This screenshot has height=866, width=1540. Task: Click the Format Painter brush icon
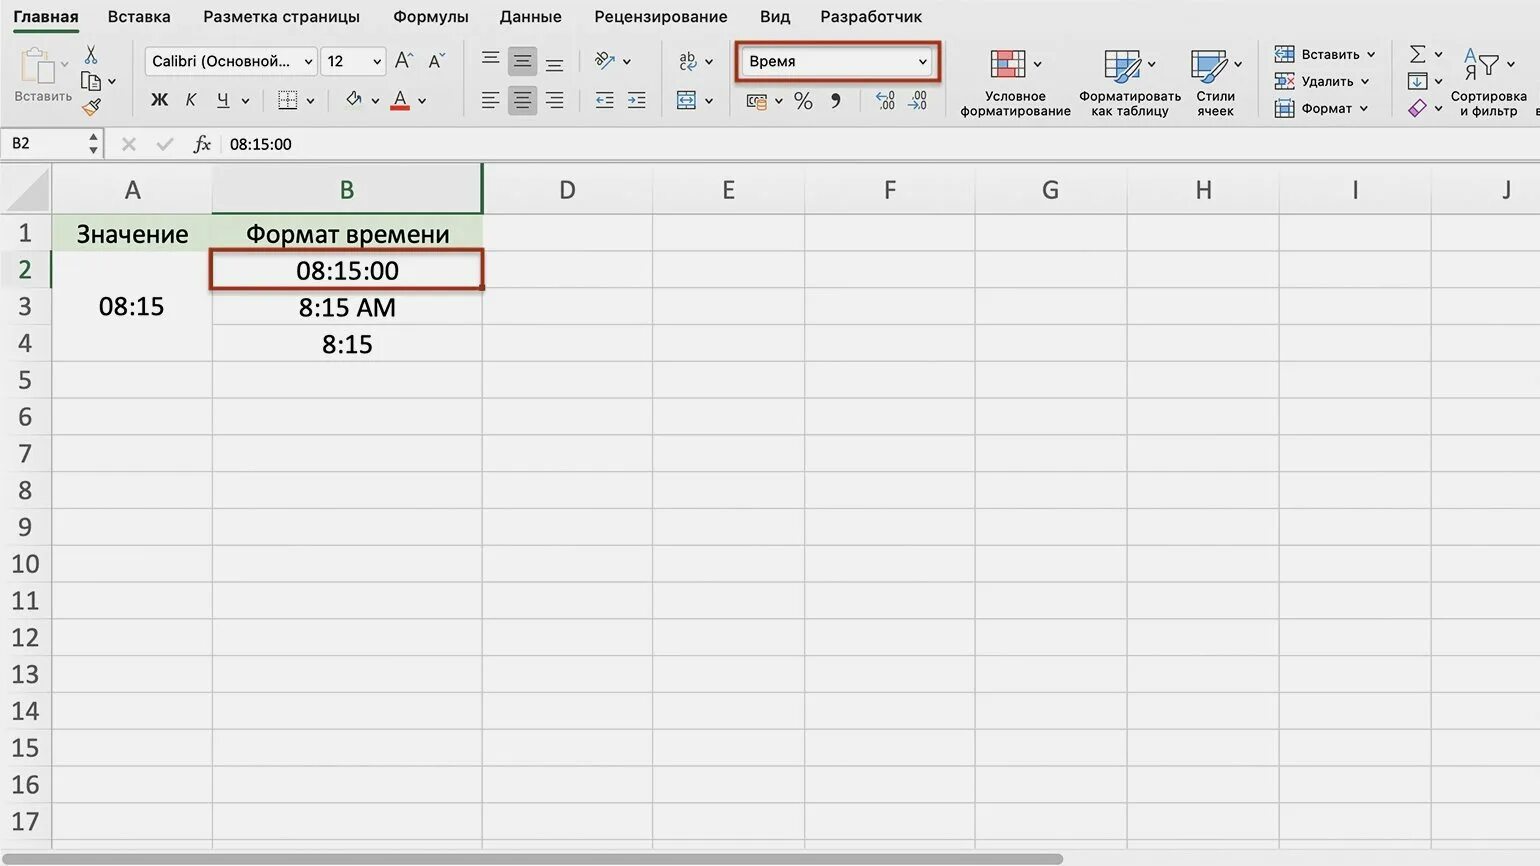point(92,106)
